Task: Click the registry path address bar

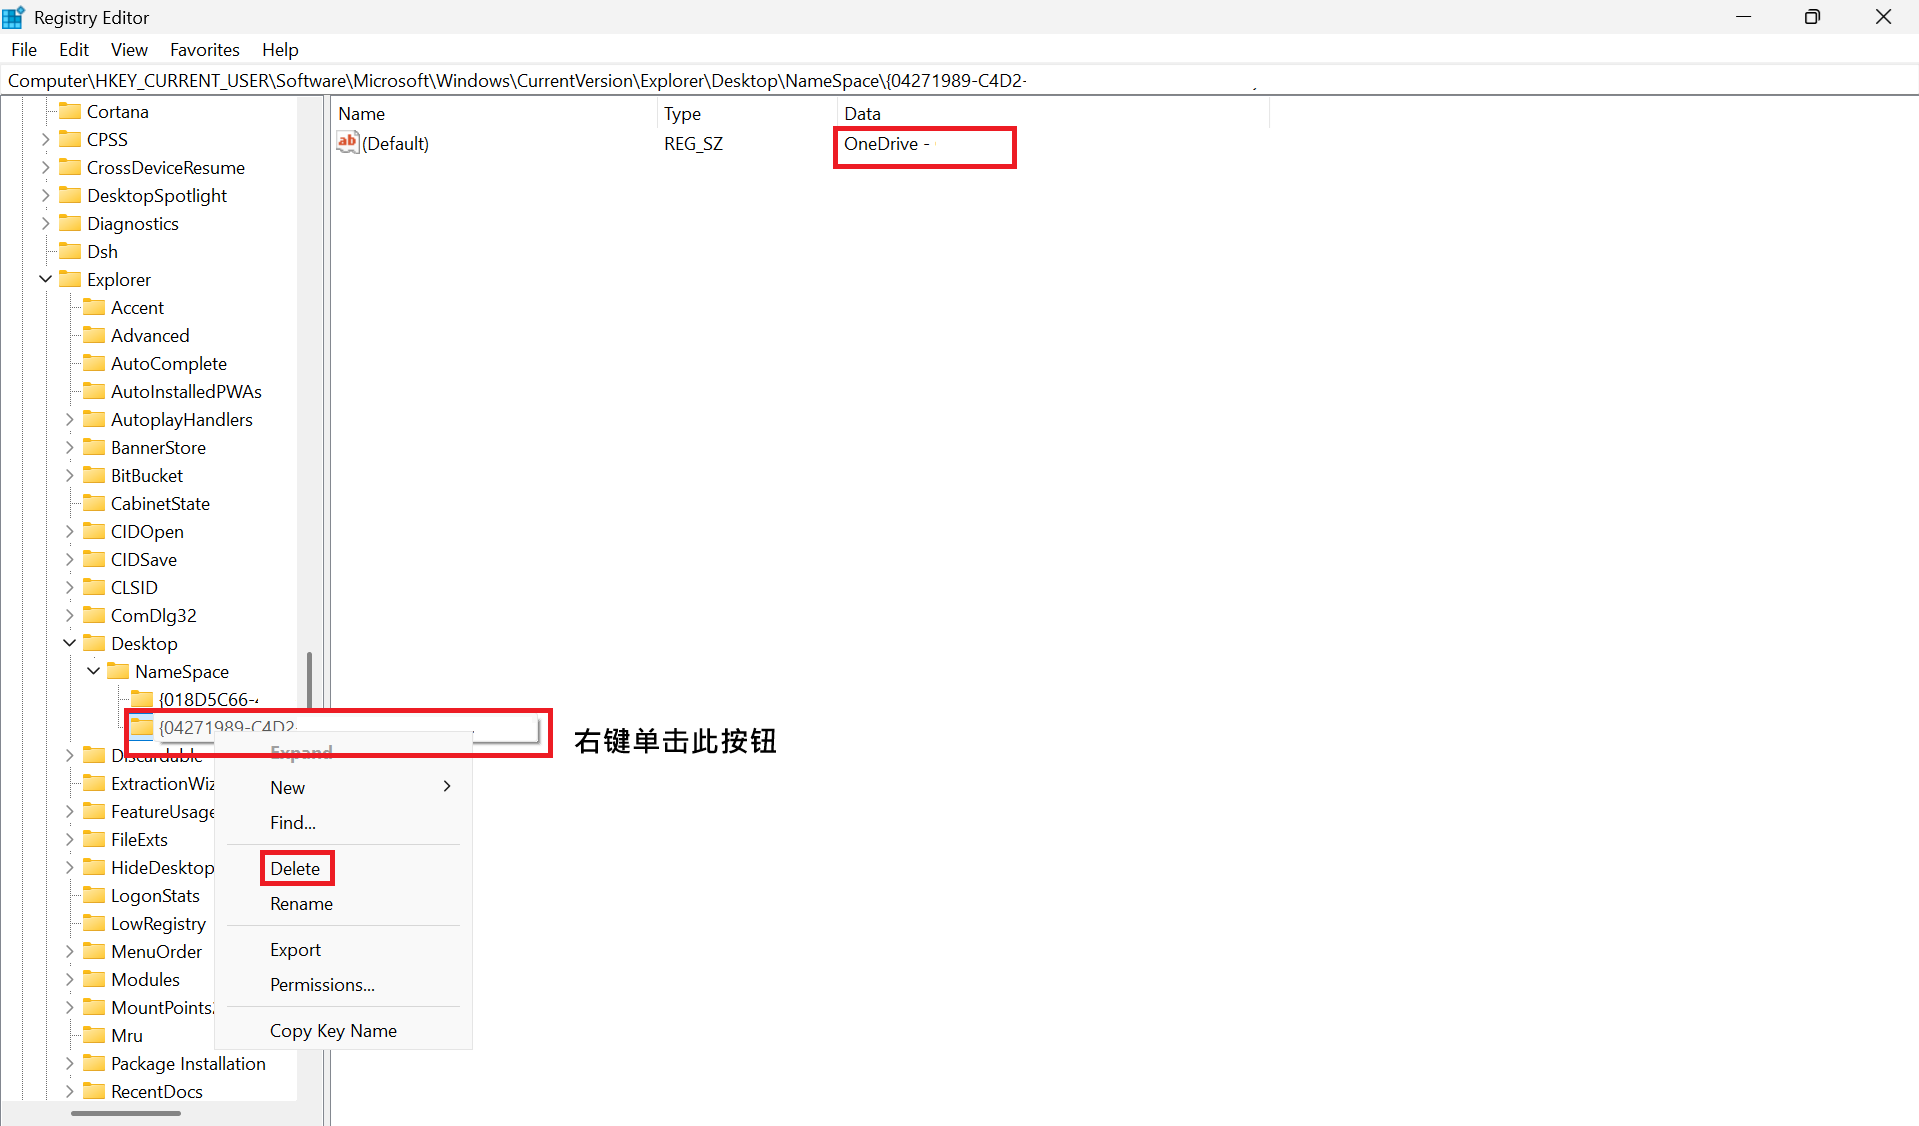Action: [x=960, y=80]
